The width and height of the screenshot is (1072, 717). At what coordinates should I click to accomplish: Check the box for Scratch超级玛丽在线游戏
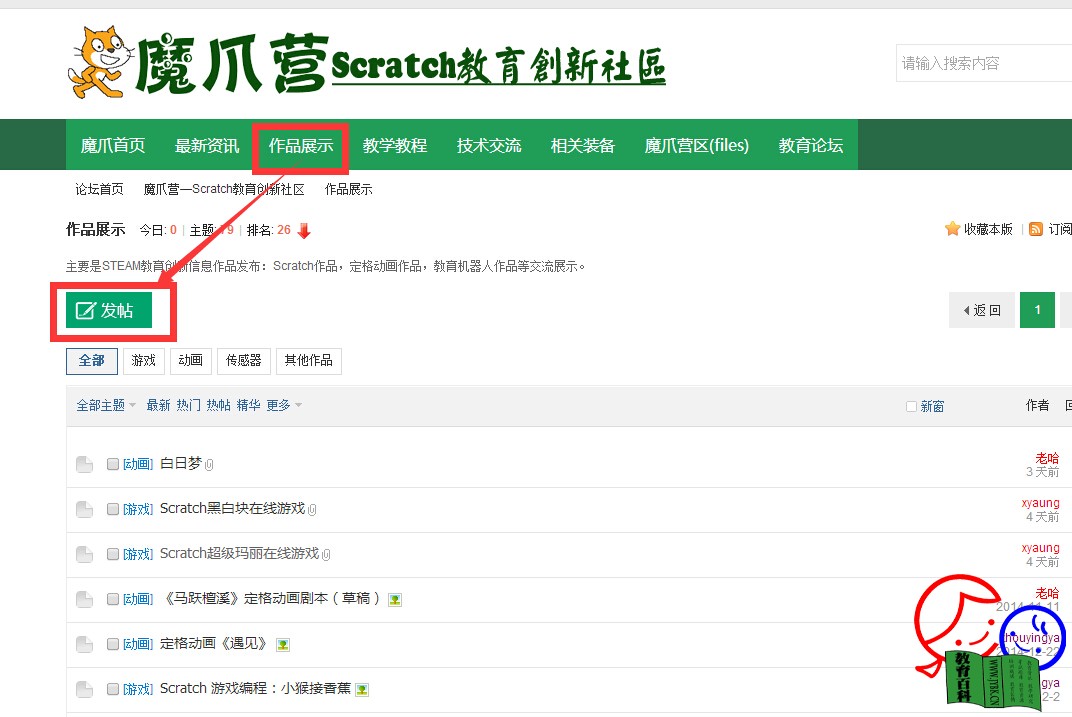tap(113, 554)
